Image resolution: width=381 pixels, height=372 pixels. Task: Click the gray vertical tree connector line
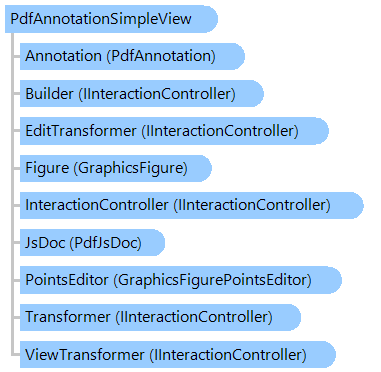click(x=13, y=194)
